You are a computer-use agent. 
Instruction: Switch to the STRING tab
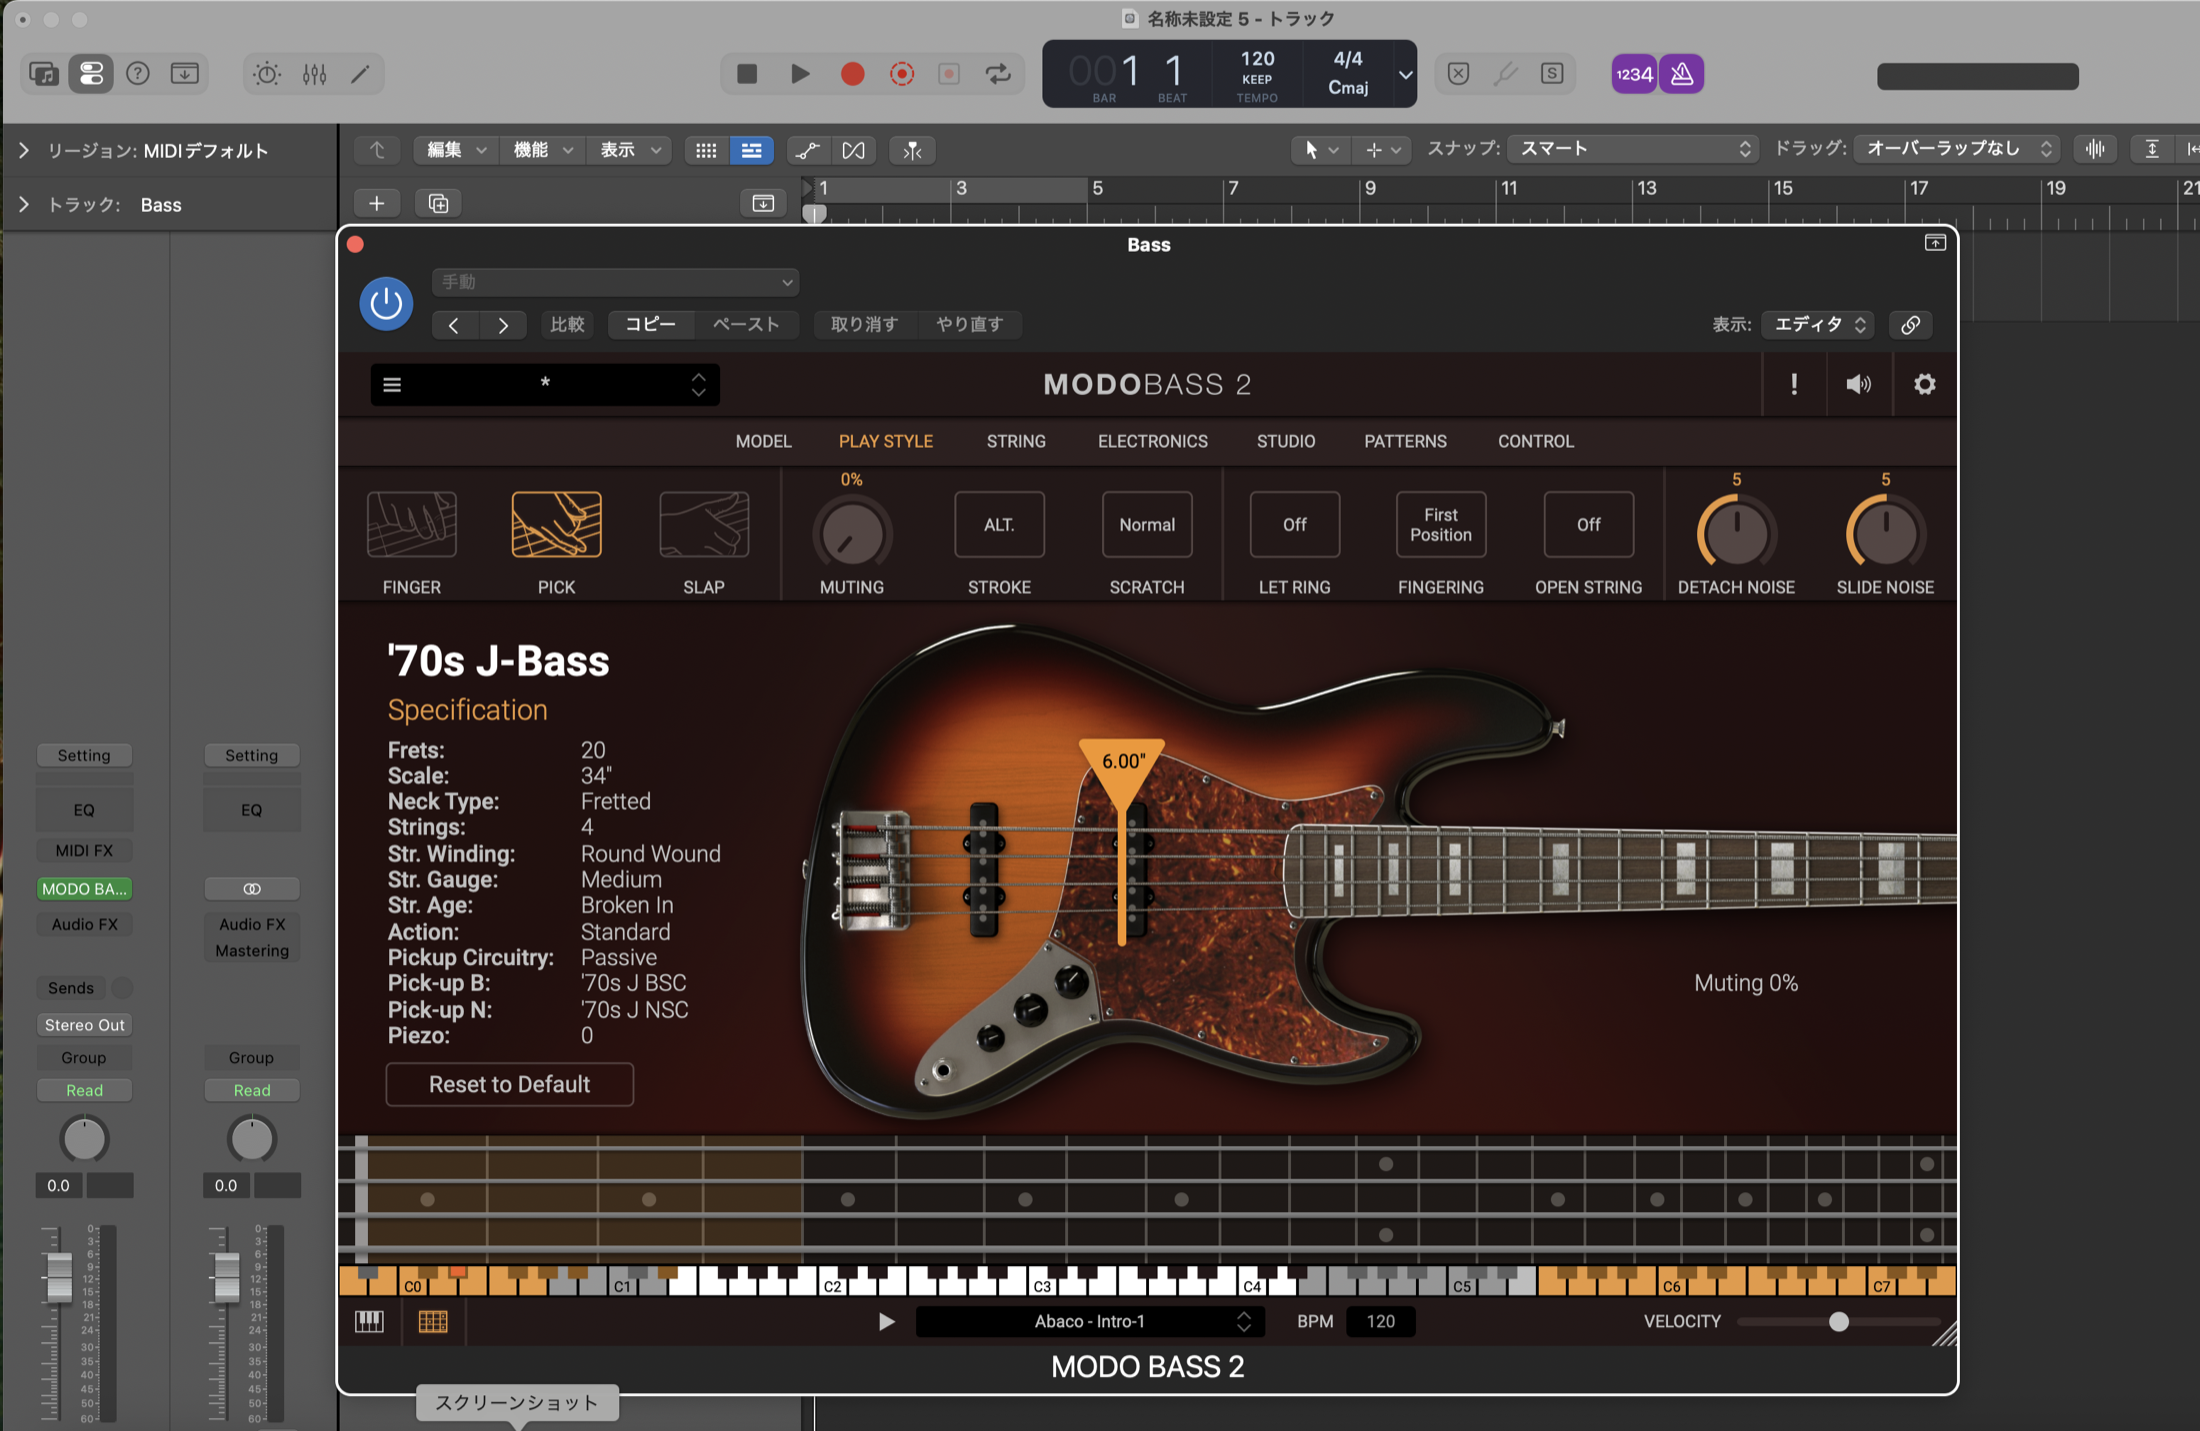pos(1016,442)
